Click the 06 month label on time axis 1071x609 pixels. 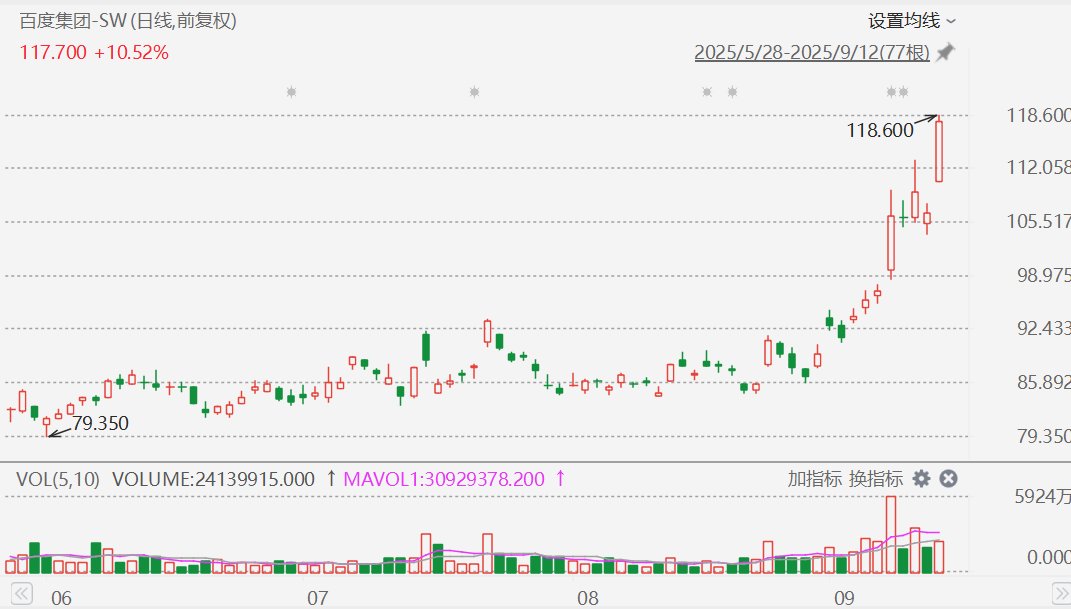pyautogui.click(x=61, y=599)
